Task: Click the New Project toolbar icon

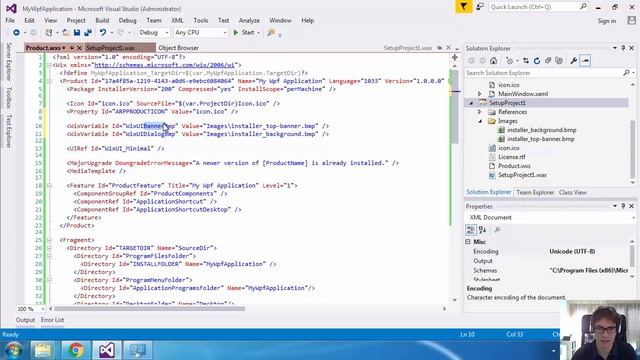Action: point(49,32)
